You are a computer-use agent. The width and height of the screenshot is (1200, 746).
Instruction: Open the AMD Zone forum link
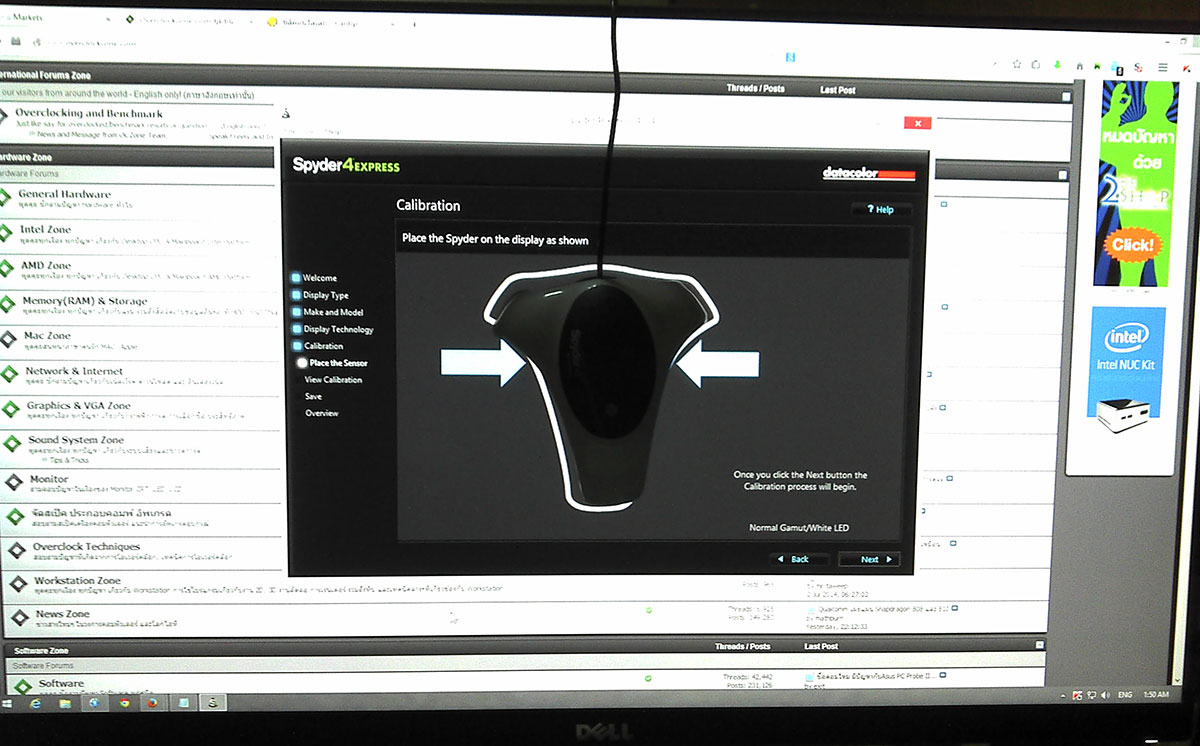[46, 265]
